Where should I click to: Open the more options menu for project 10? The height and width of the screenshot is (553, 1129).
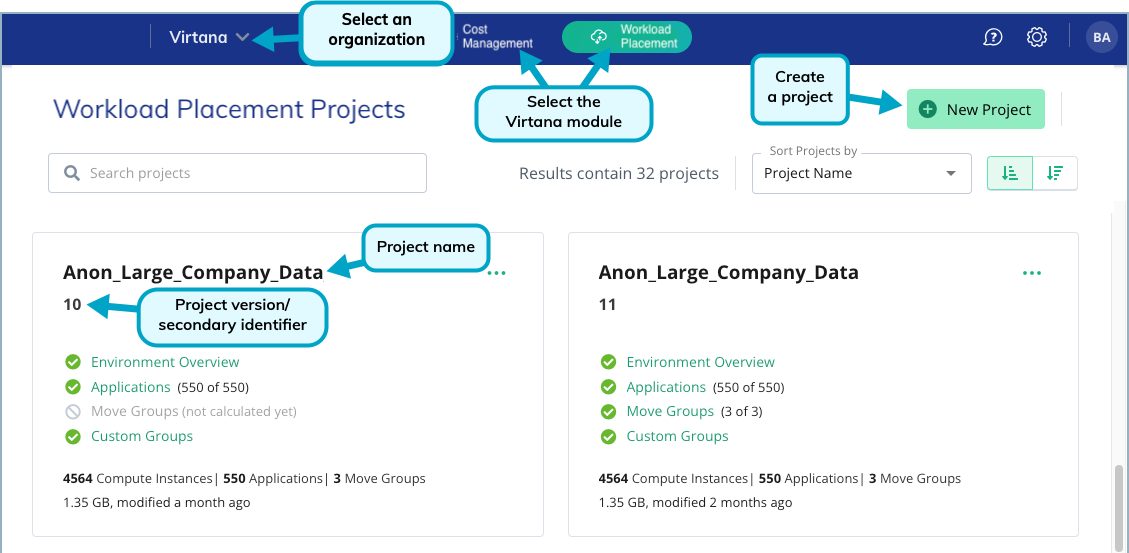click(x=497, y=273)
